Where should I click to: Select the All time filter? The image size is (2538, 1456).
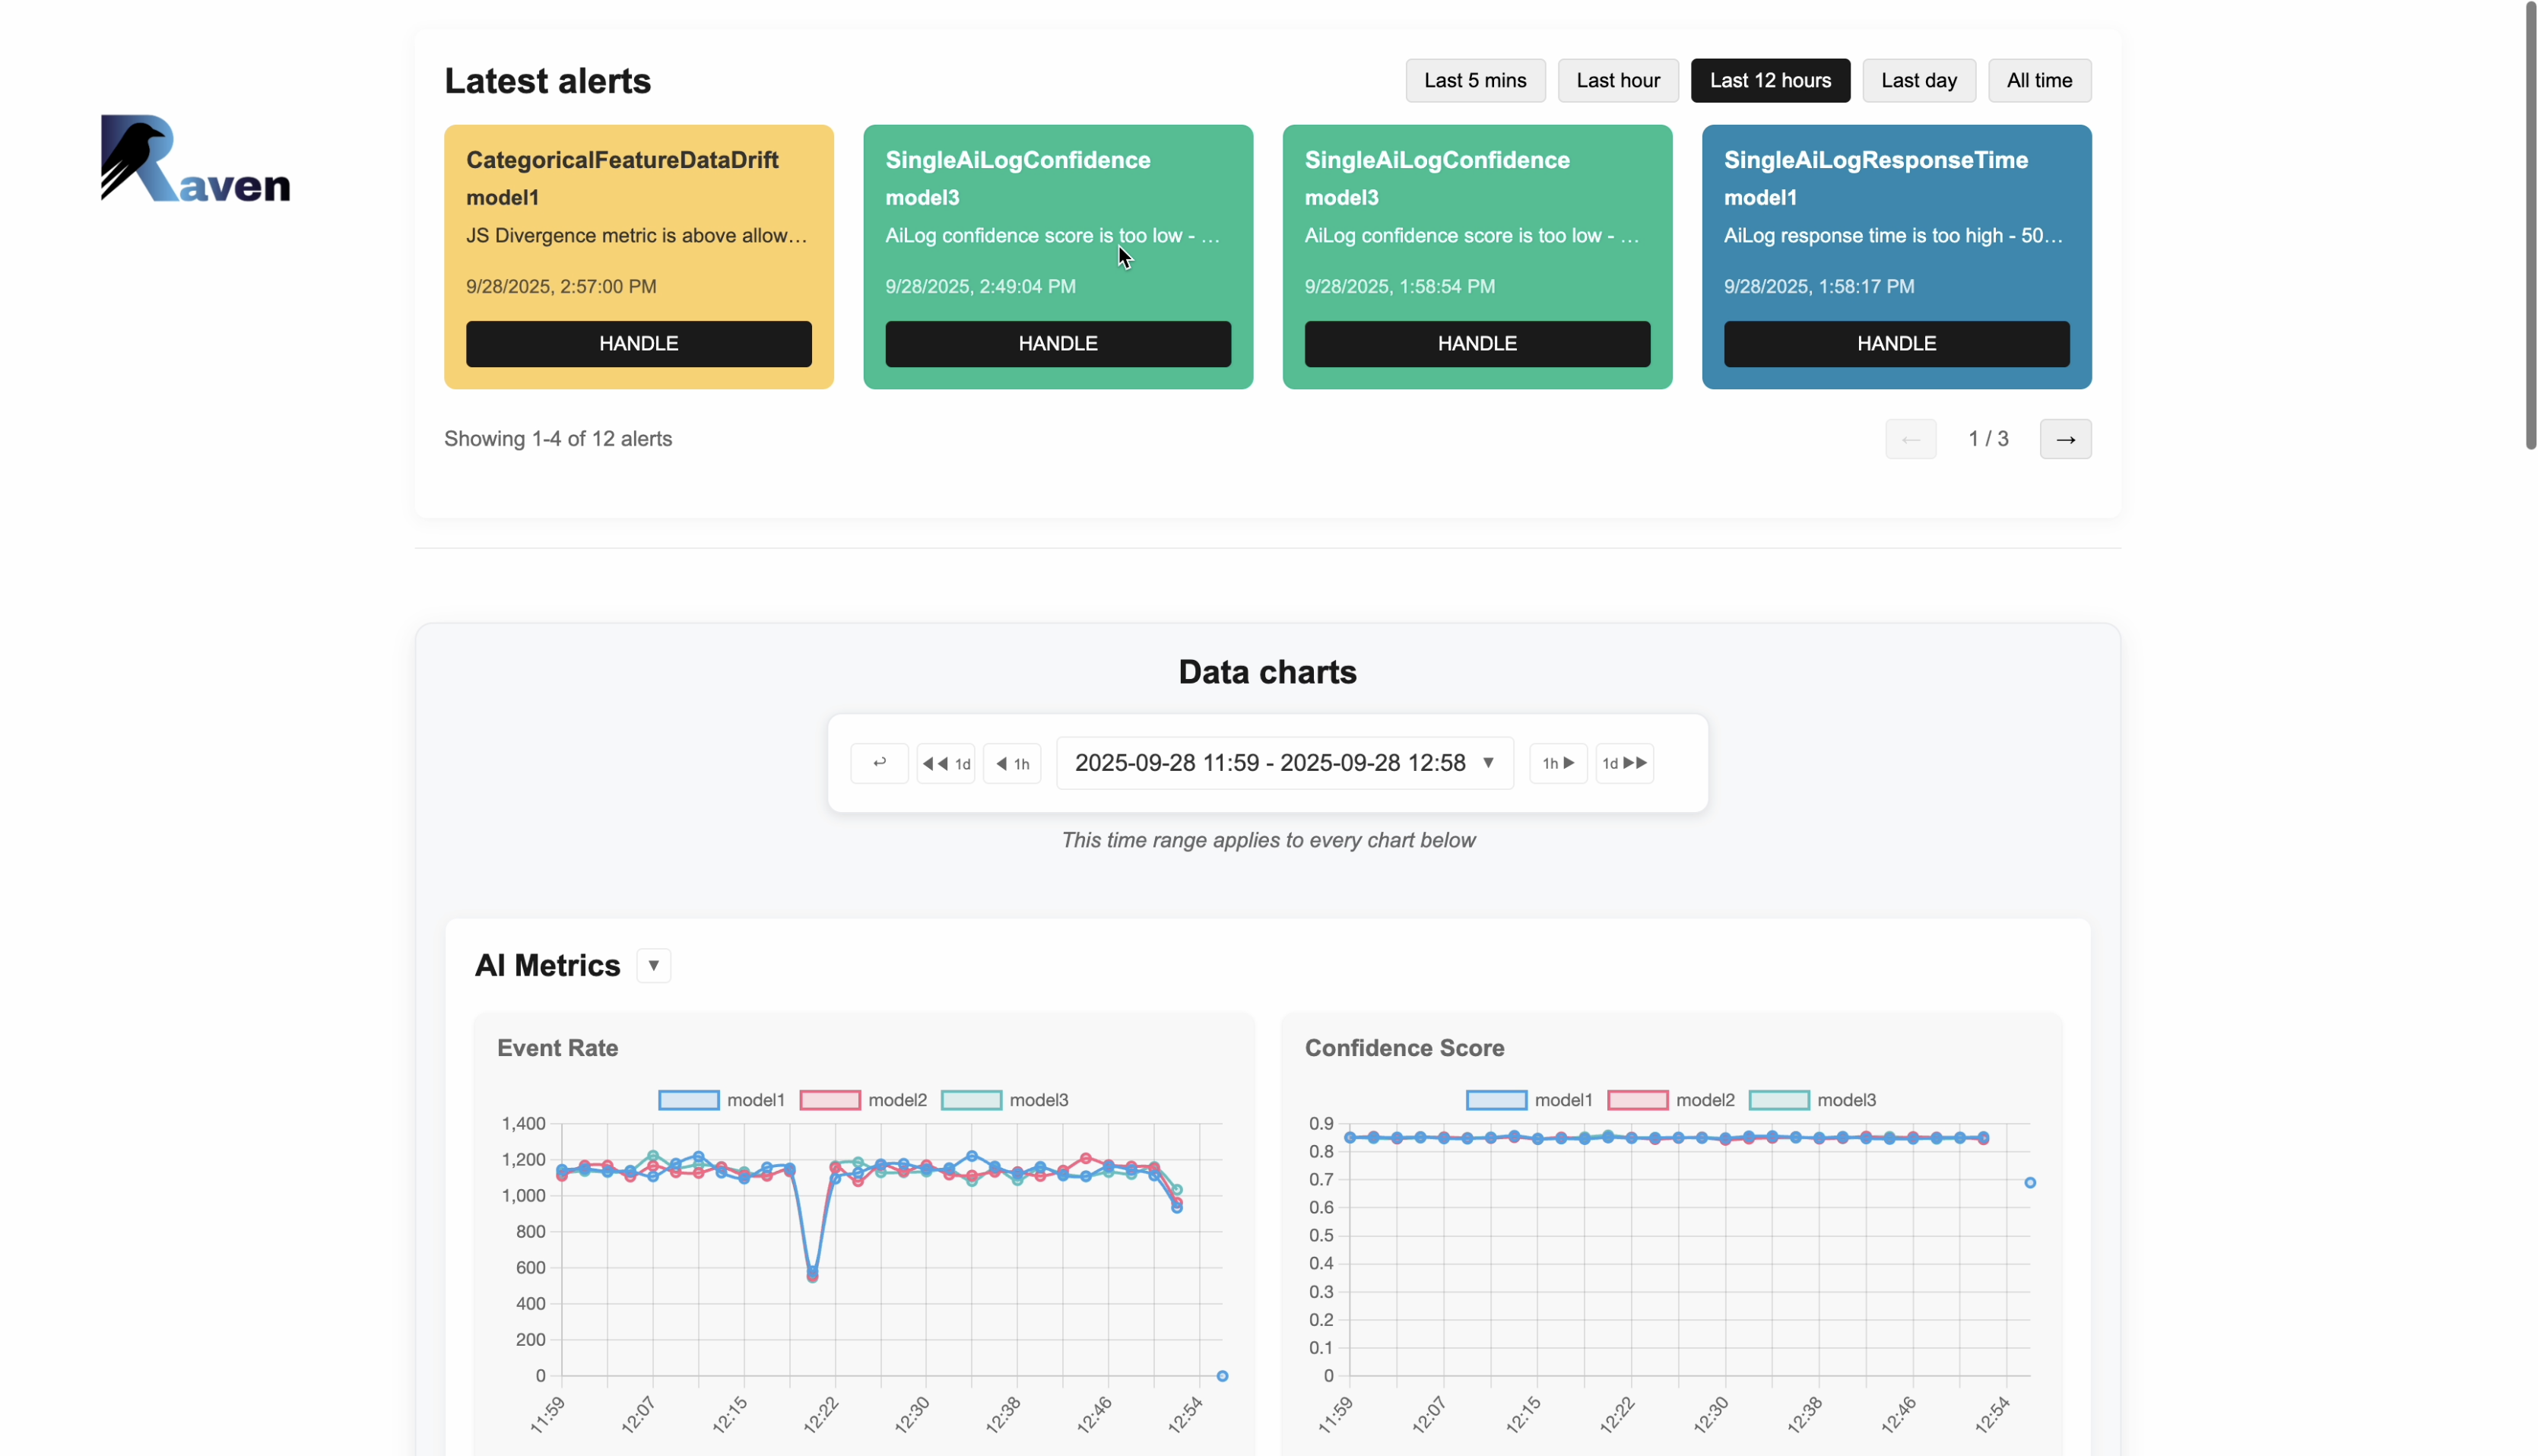(2039, 80)
